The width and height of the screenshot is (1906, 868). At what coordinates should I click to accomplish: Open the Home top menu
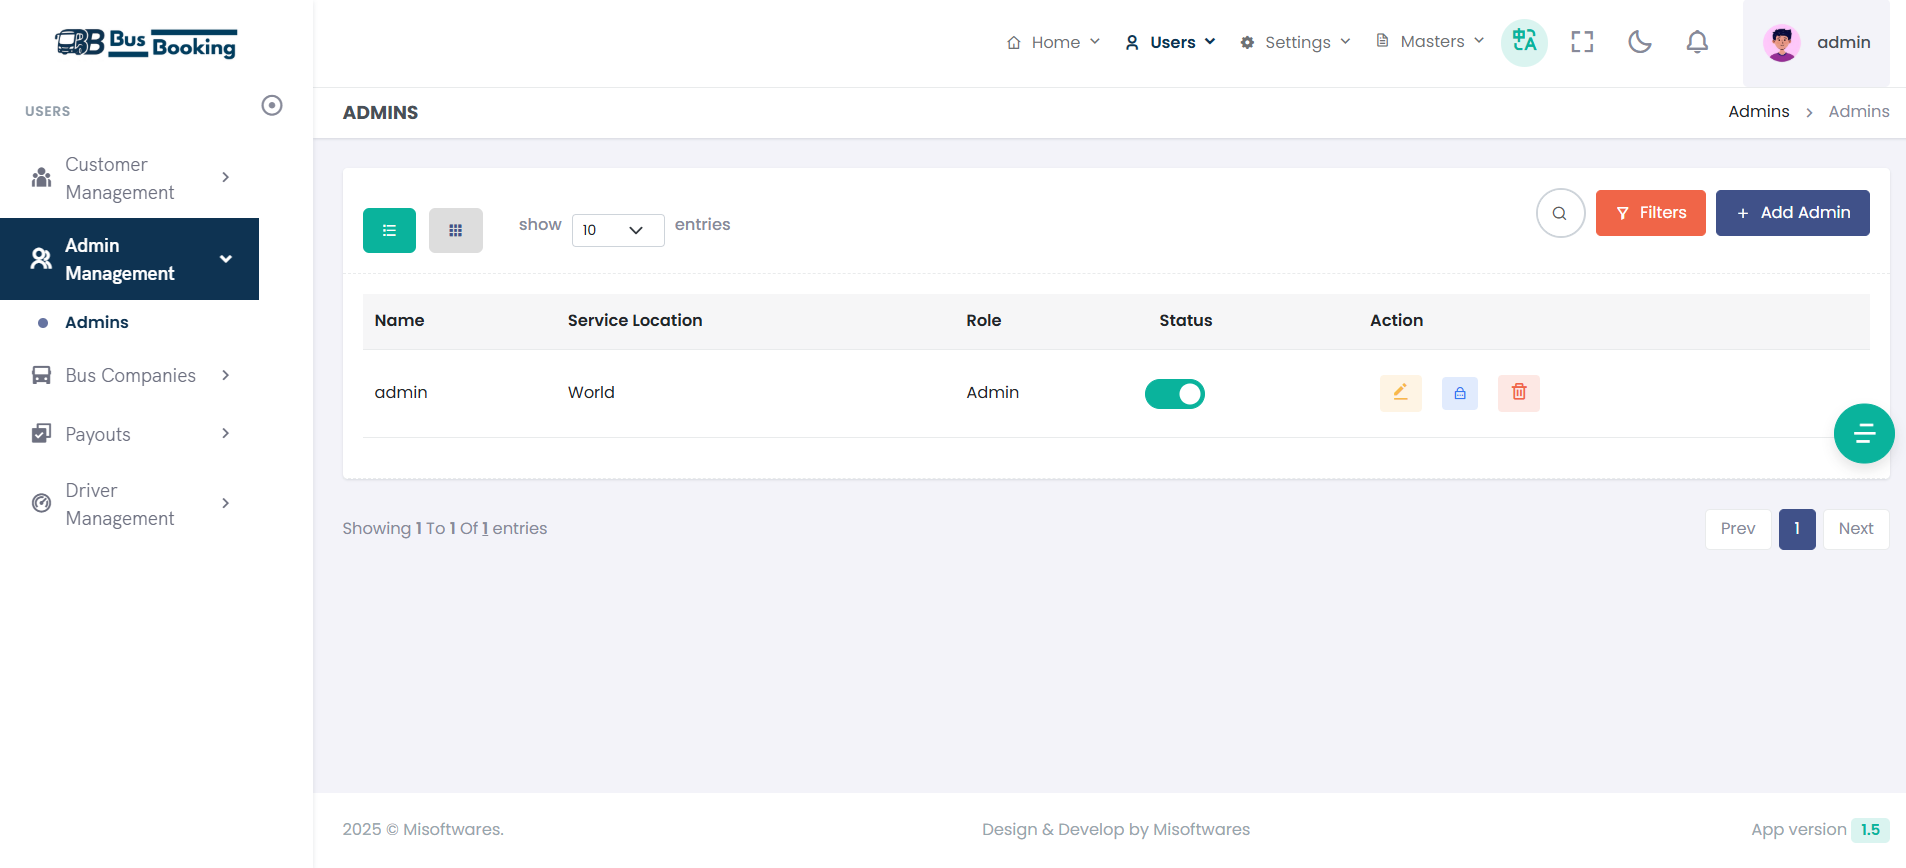pos(1053,42)
